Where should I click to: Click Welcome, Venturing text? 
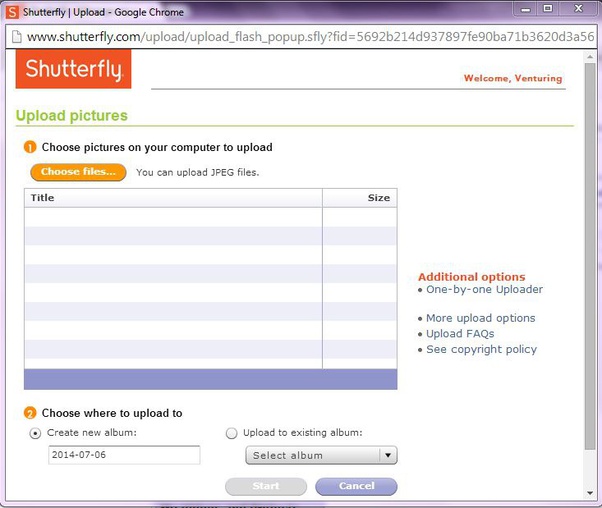point(513,78)
